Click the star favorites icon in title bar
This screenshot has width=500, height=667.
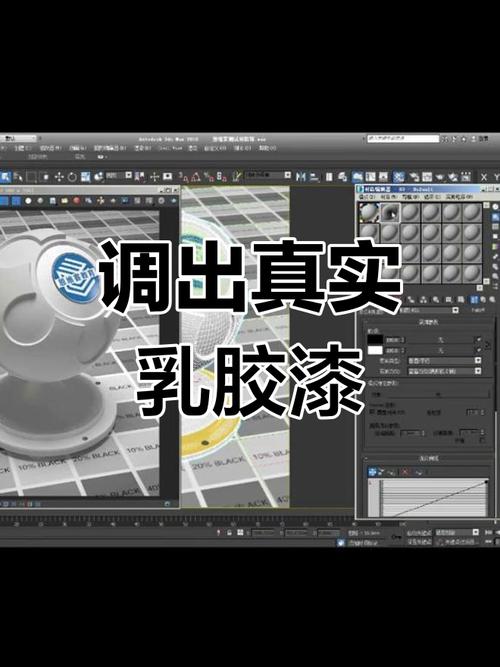coord(463,139)
